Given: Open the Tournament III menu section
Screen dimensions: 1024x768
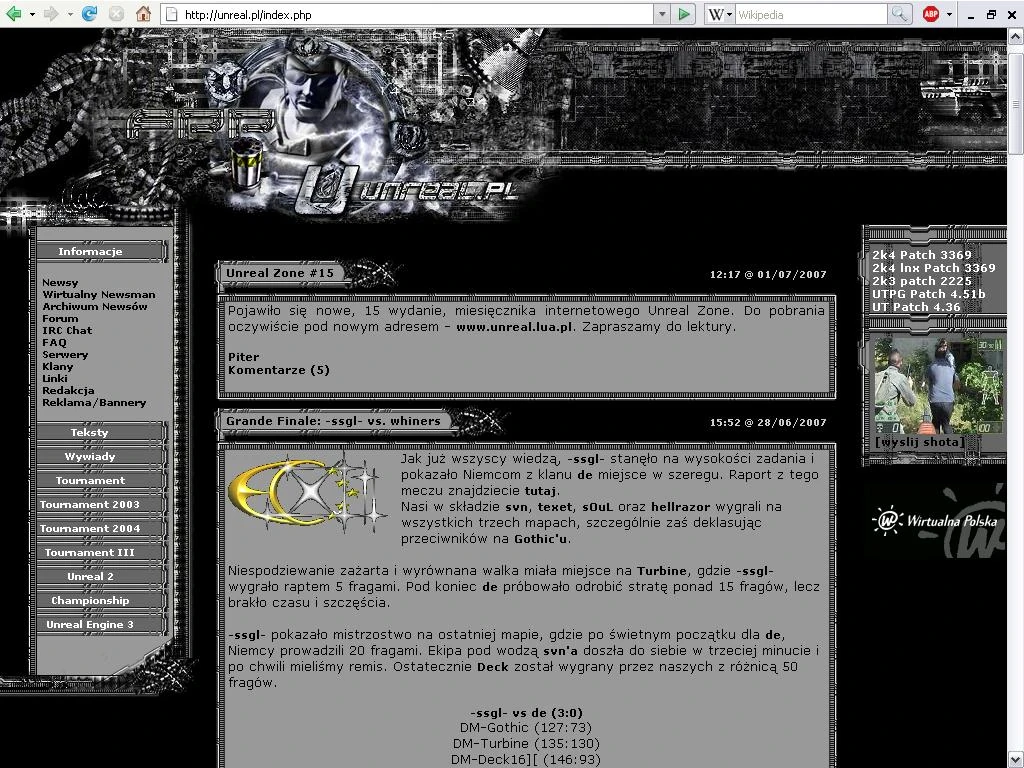Looking at the screenshot, I should (x=91, y=552).
